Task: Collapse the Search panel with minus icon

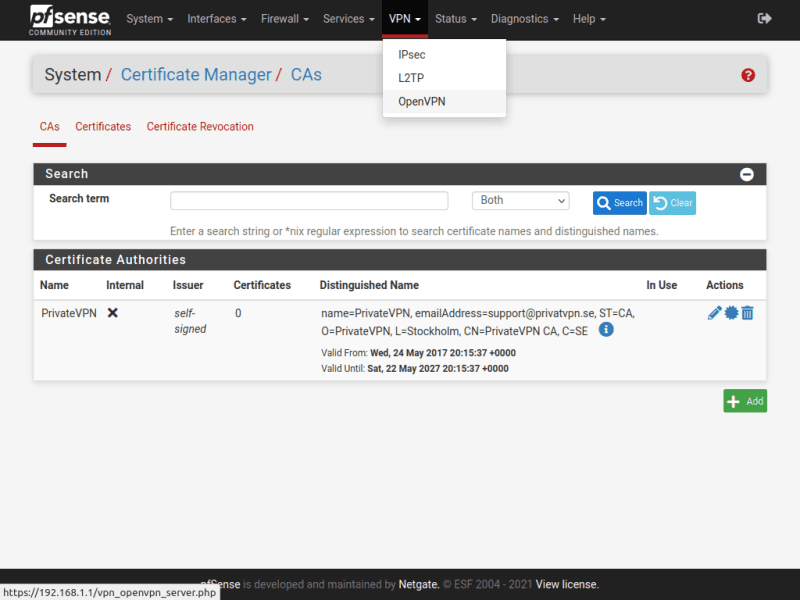Action: [746, 174]
